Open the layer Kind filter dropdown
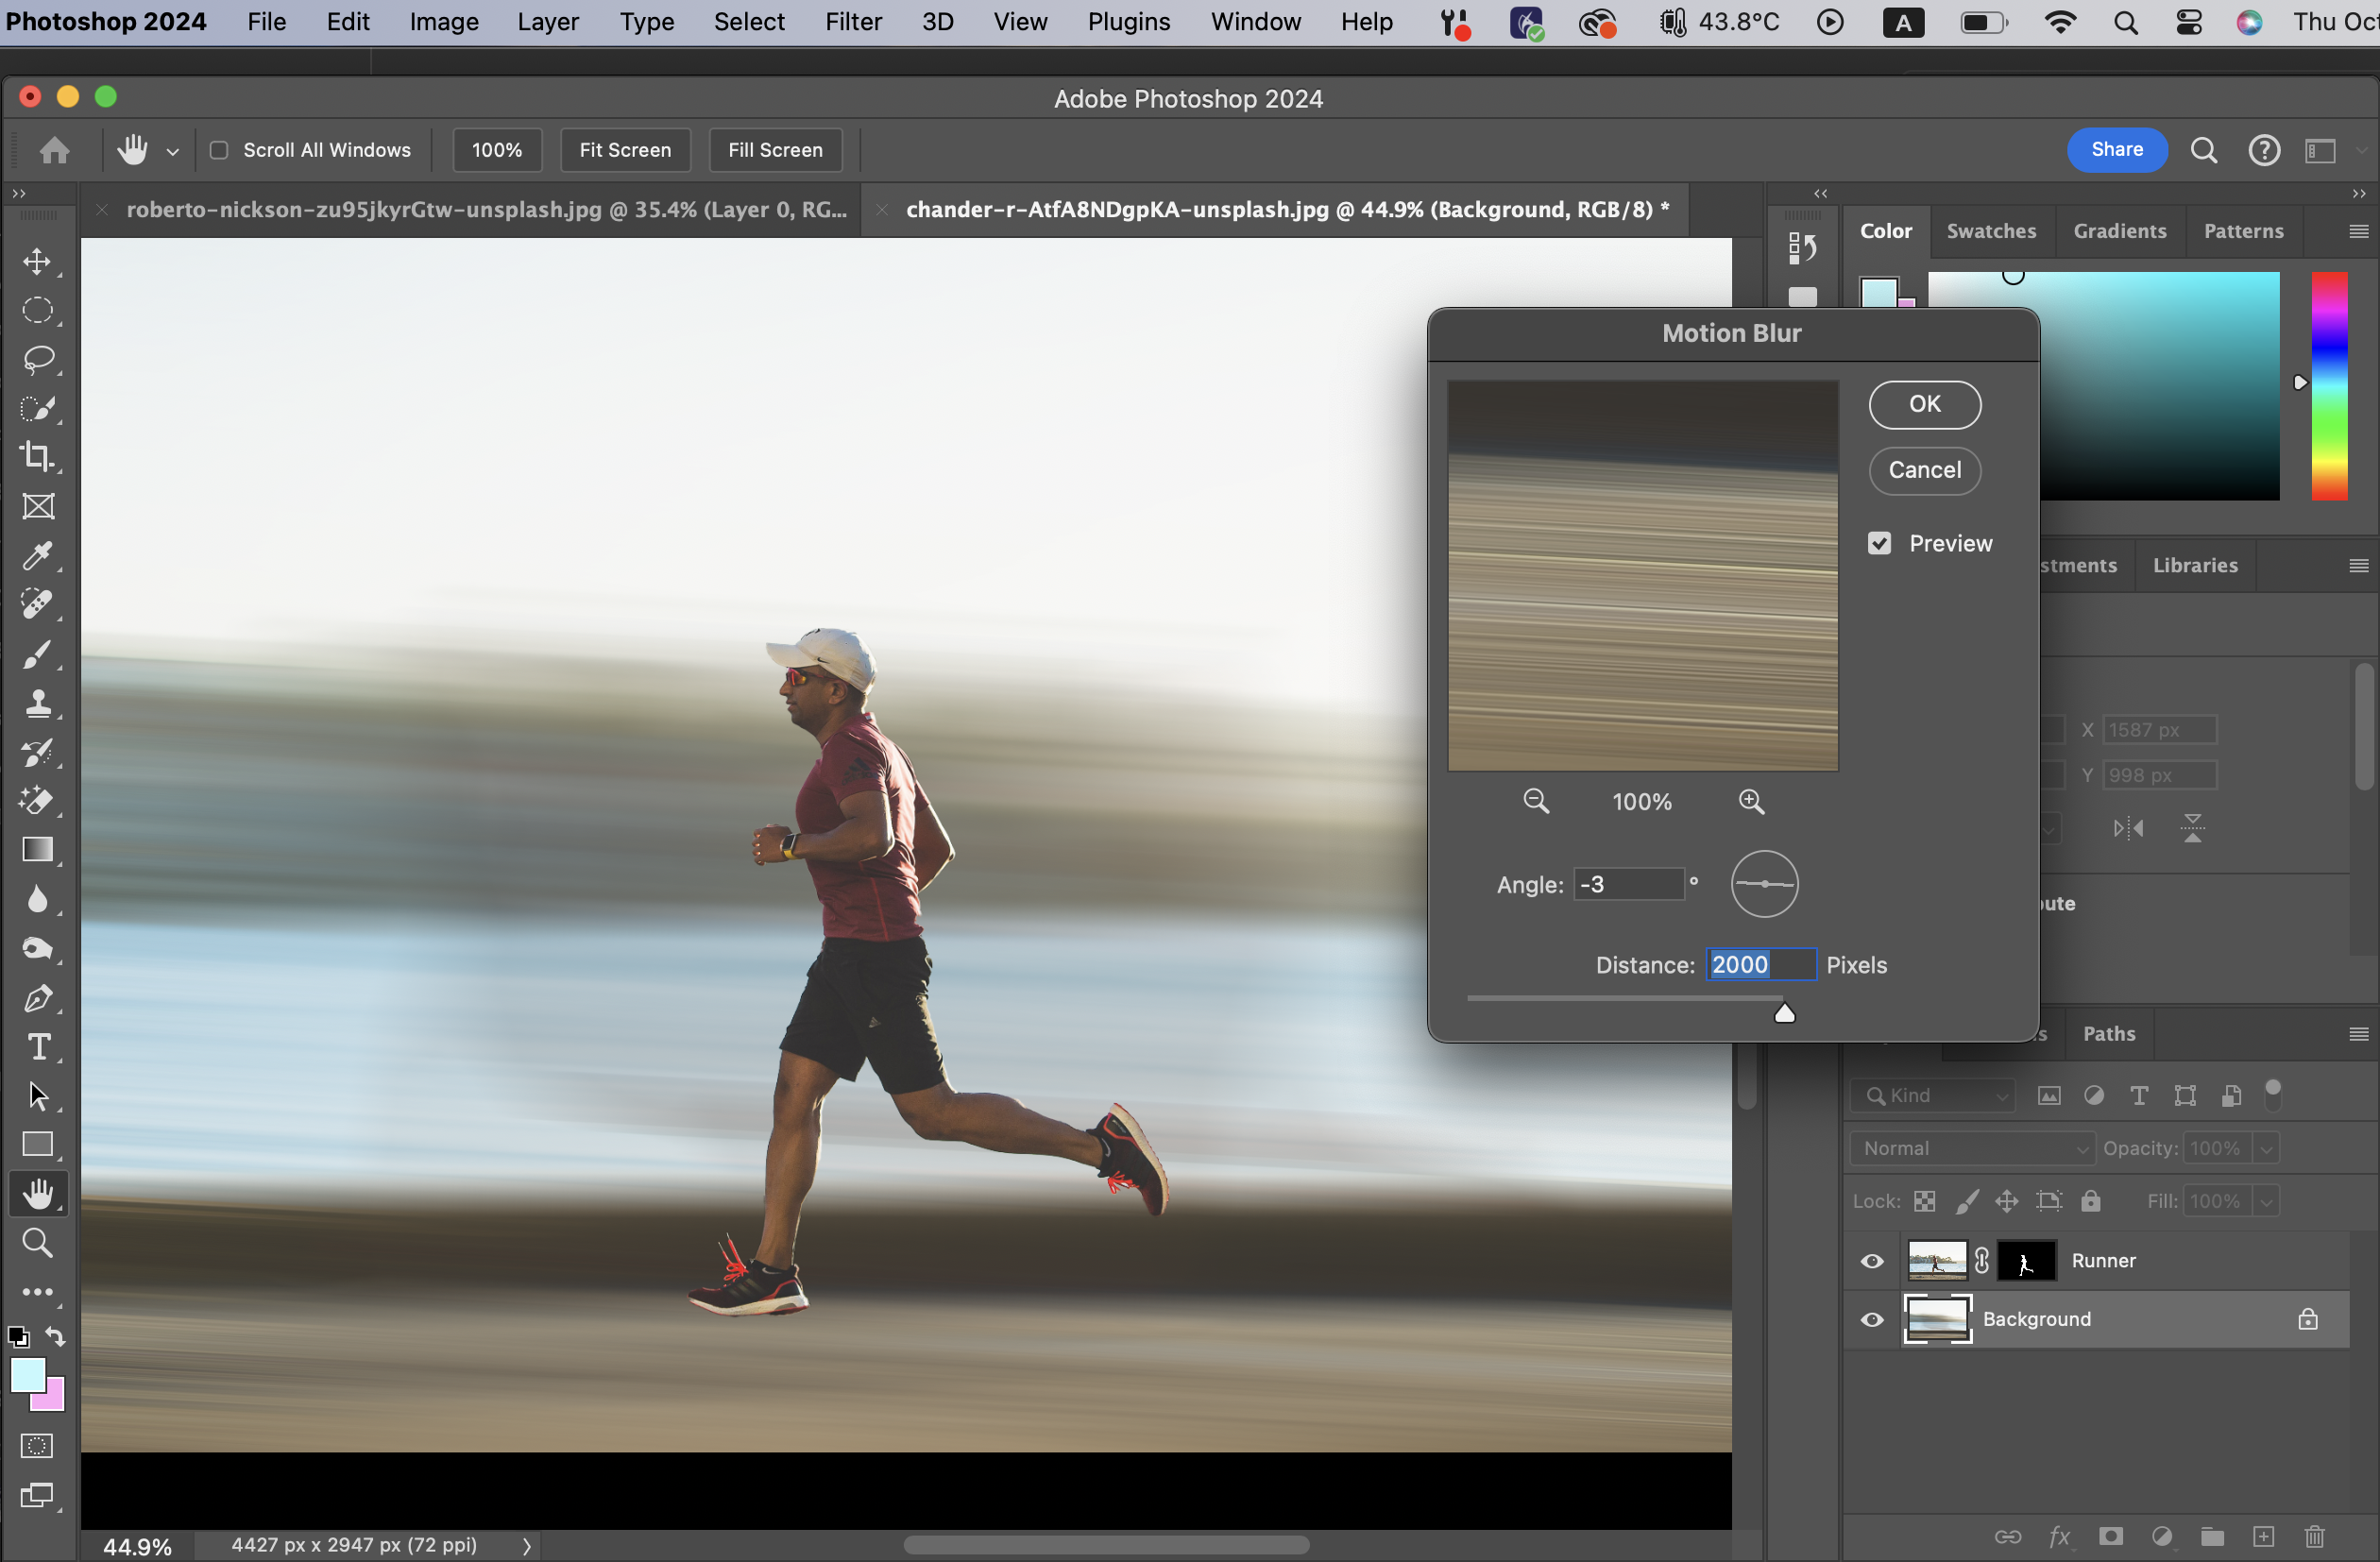Screen dimensions: 2380x1562 coord(1932,1095)
